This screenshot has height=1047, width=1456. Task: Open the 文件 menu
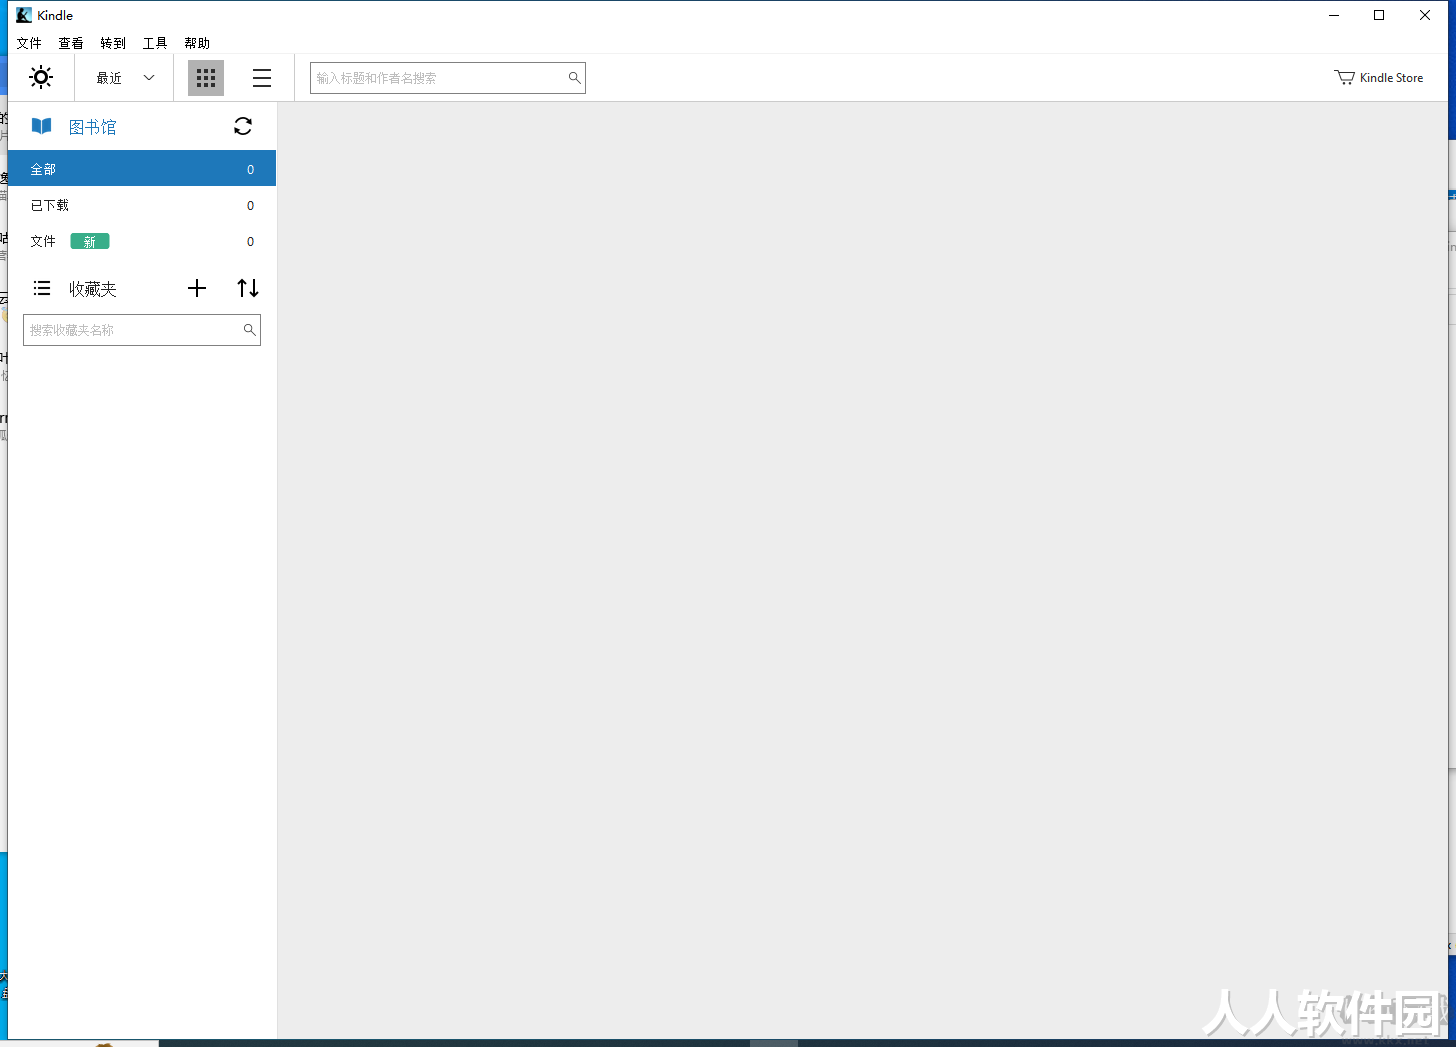(x=29, y=43)
